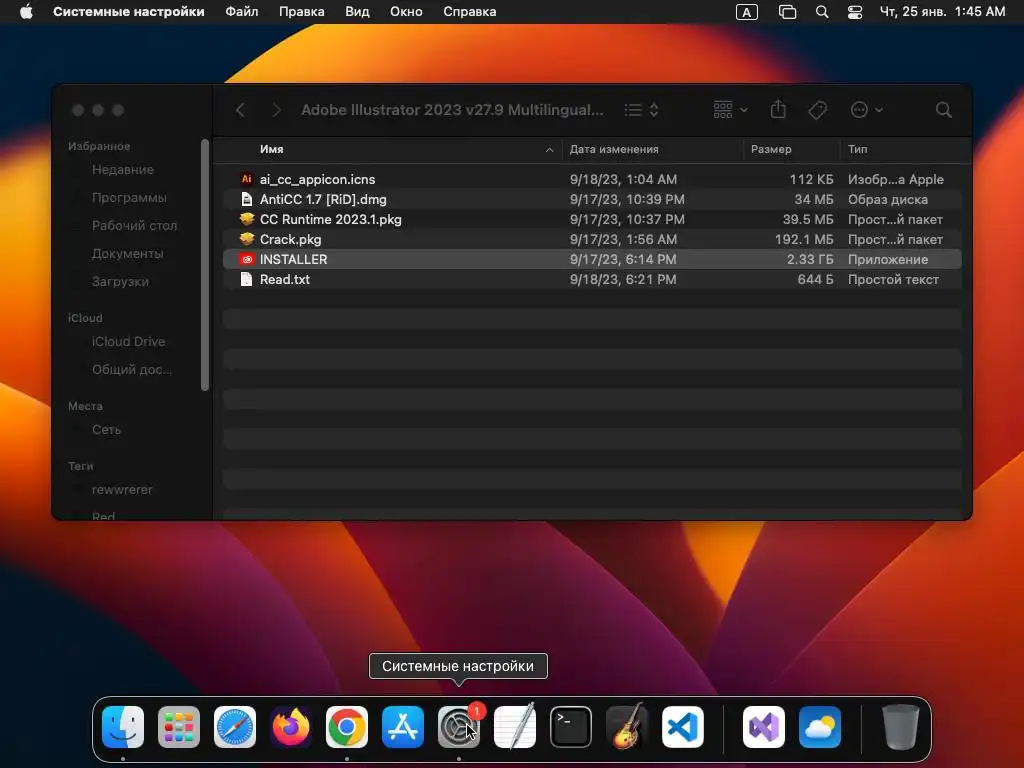Open Сеть in Finder sidebar
Viewport: 1024px width, 768px height.
click(106, 430)
